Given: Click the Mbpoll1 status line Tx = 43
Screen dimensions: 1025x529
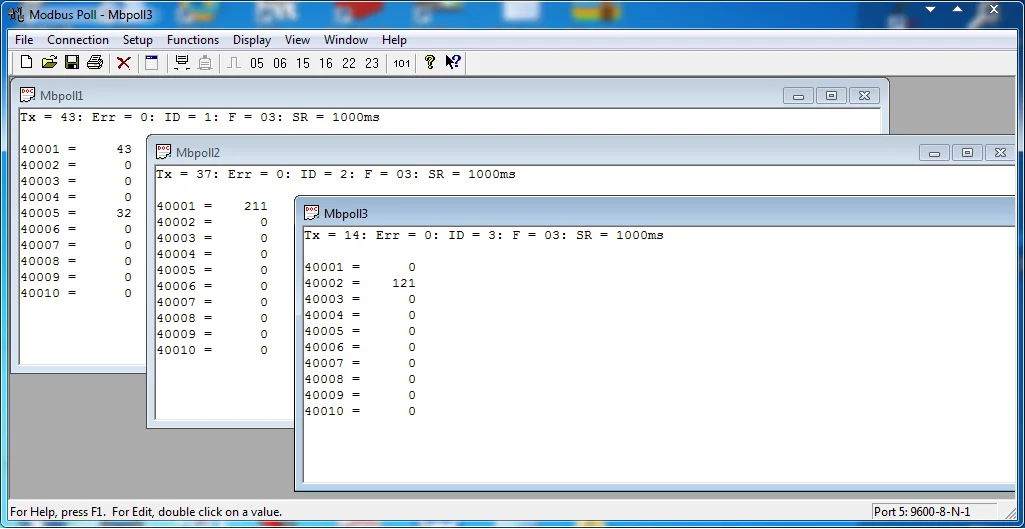Looking at the screenshot, I should point(200,118).
